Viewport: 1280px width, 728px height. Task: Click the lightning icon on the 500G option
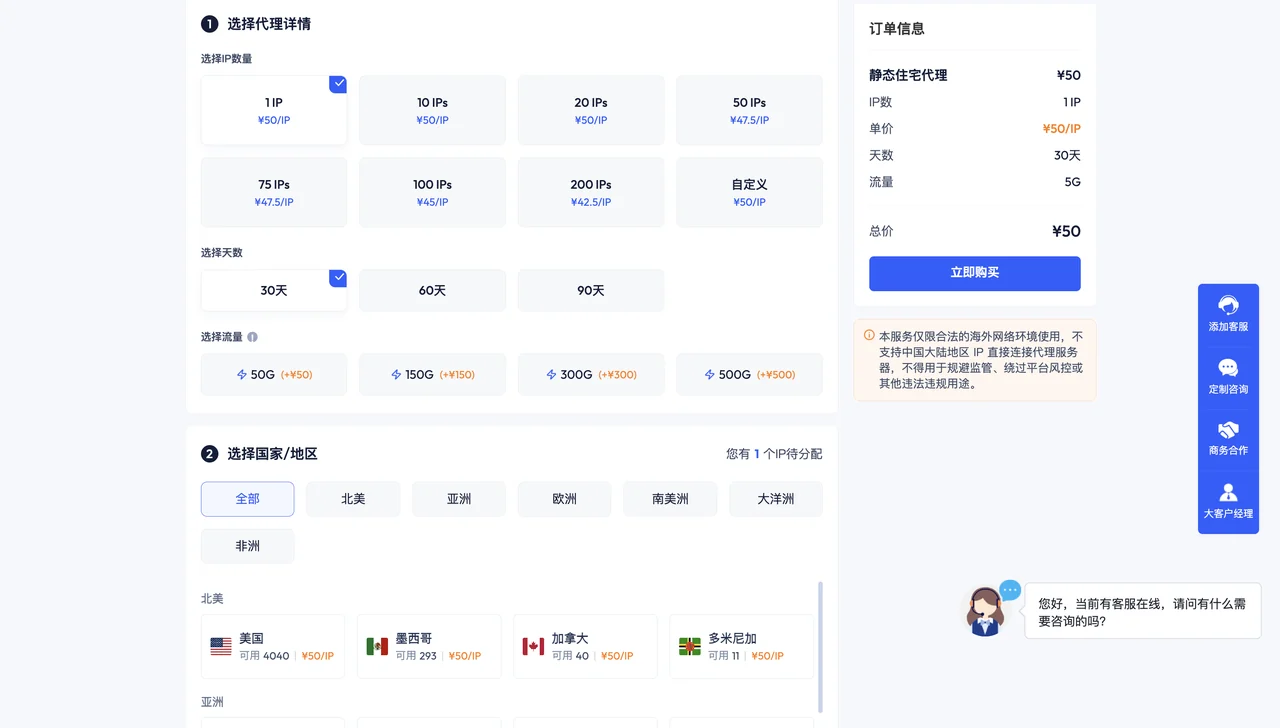709,375
